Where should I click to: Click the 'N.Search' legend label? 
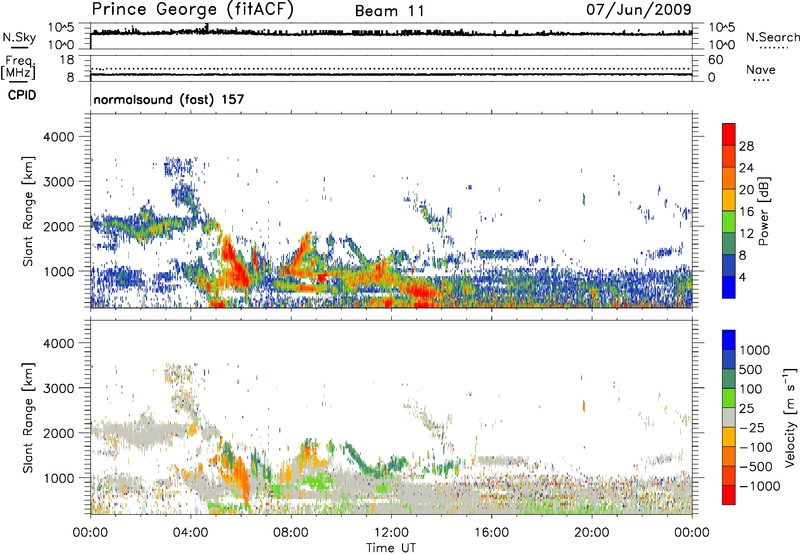[x=772, y=37]
